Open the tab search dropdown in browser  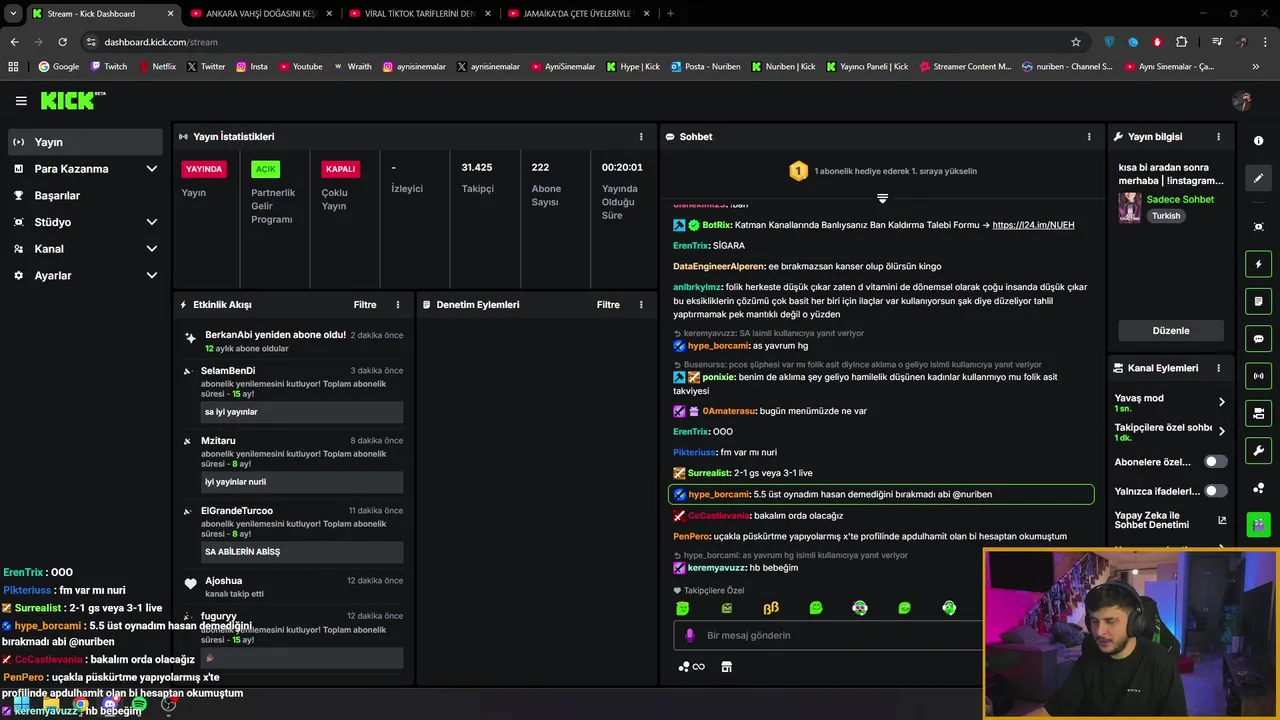click(x=13, y=13)
